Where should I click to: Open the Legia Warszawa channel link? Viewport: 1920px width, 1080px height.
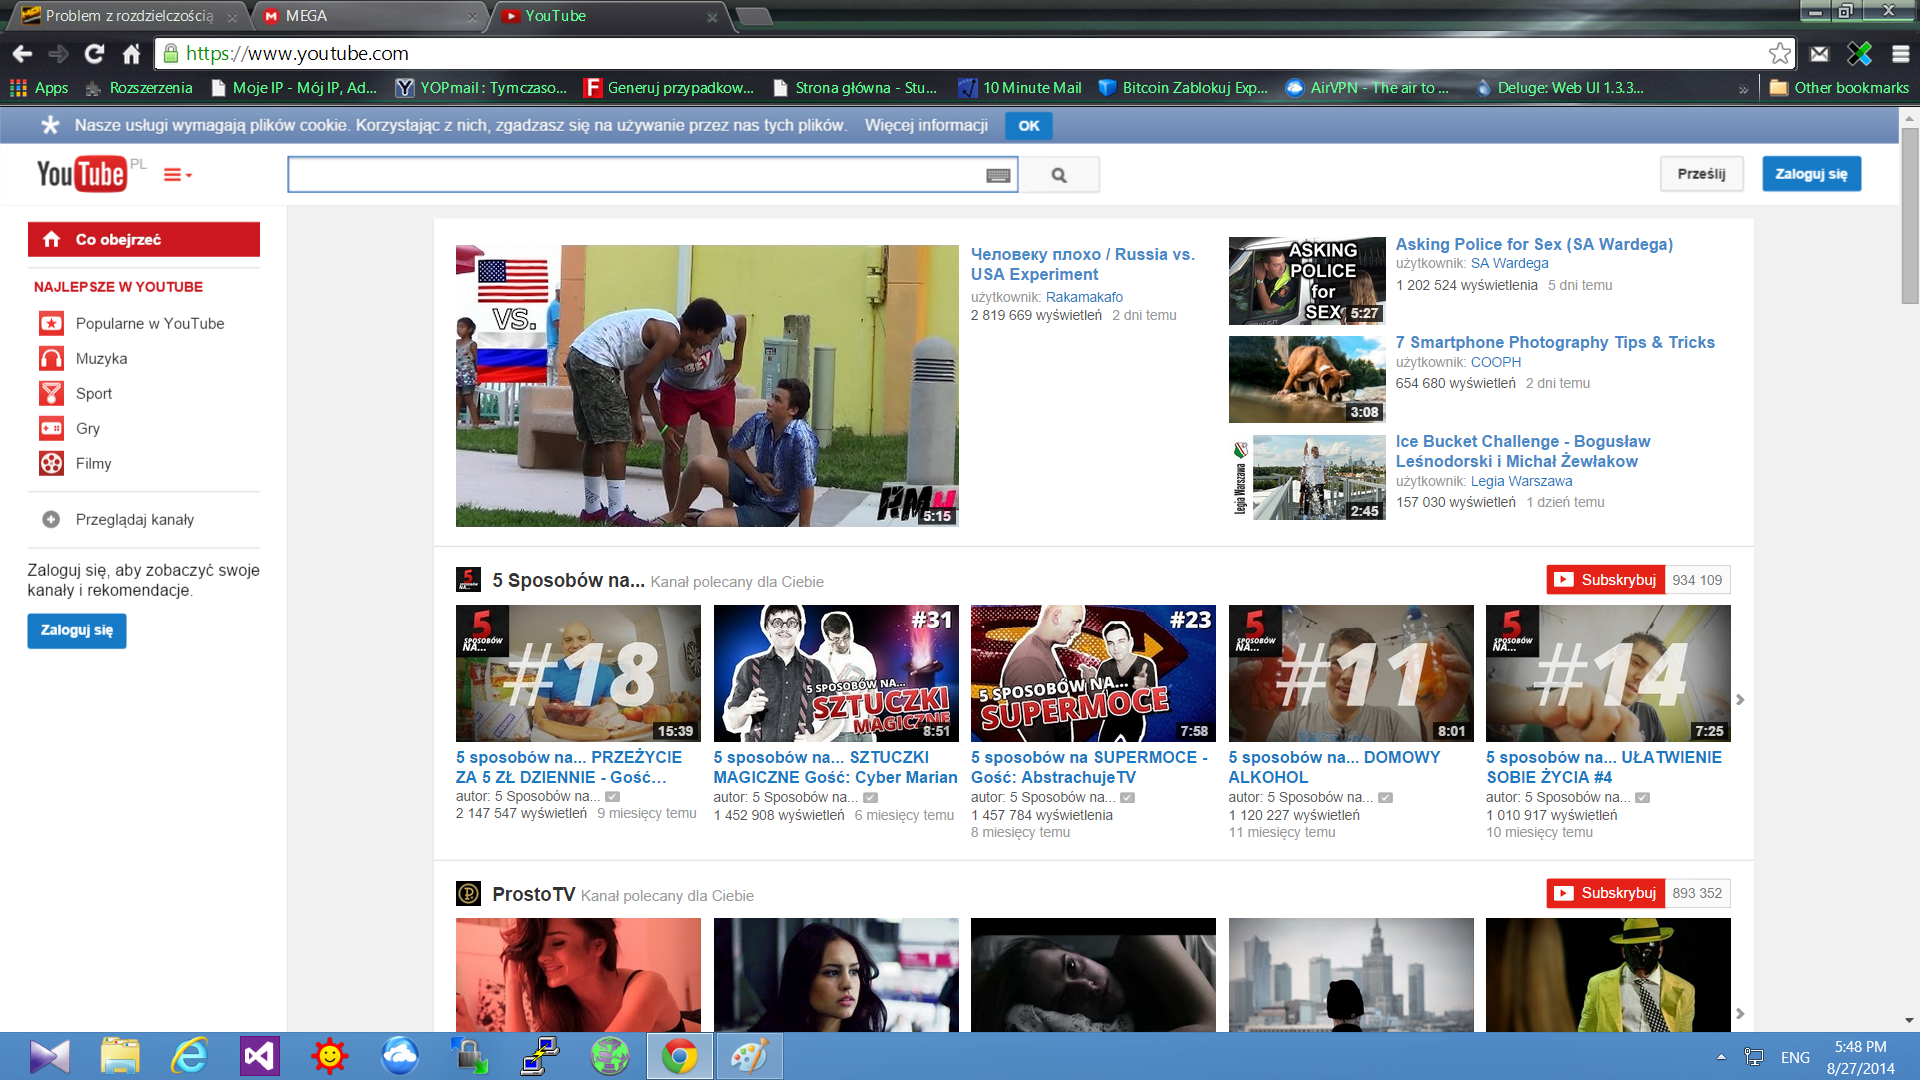pos(1521,482)
